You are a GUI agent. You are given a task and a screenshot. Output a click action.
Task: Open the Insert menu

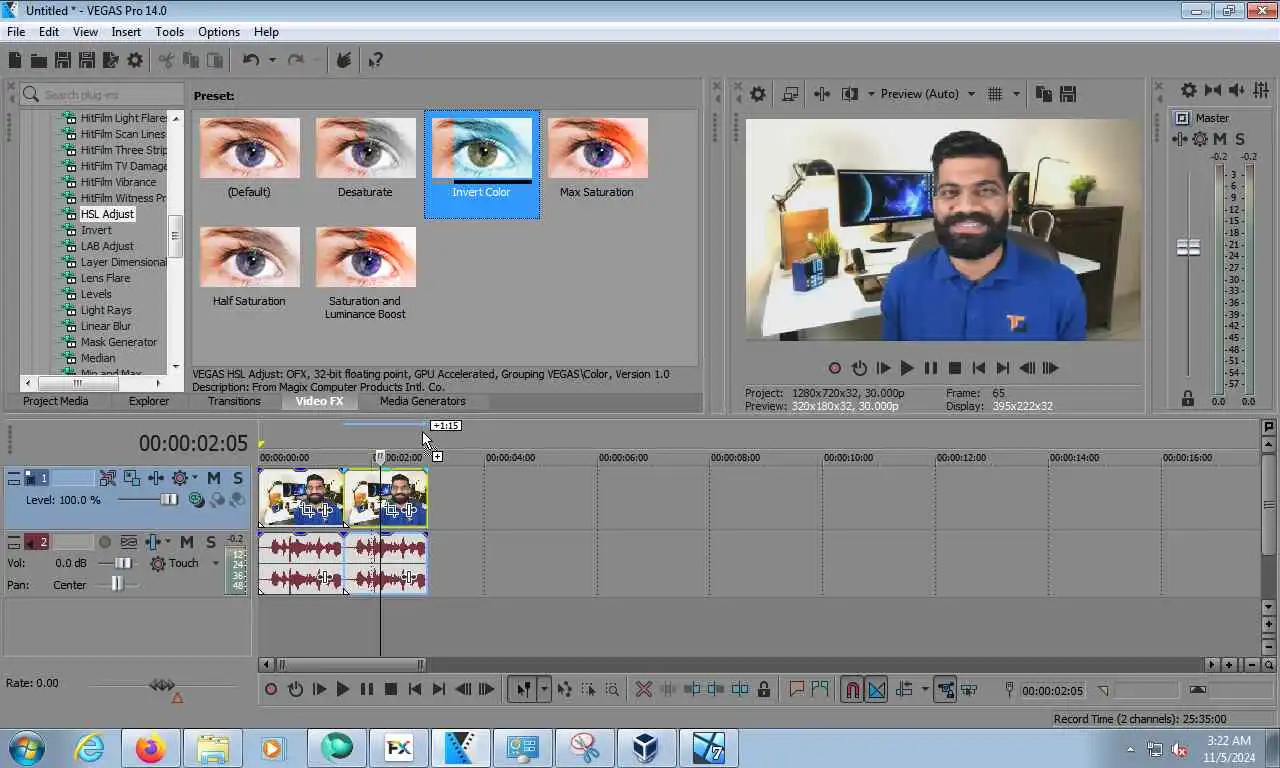click(126, 32)
